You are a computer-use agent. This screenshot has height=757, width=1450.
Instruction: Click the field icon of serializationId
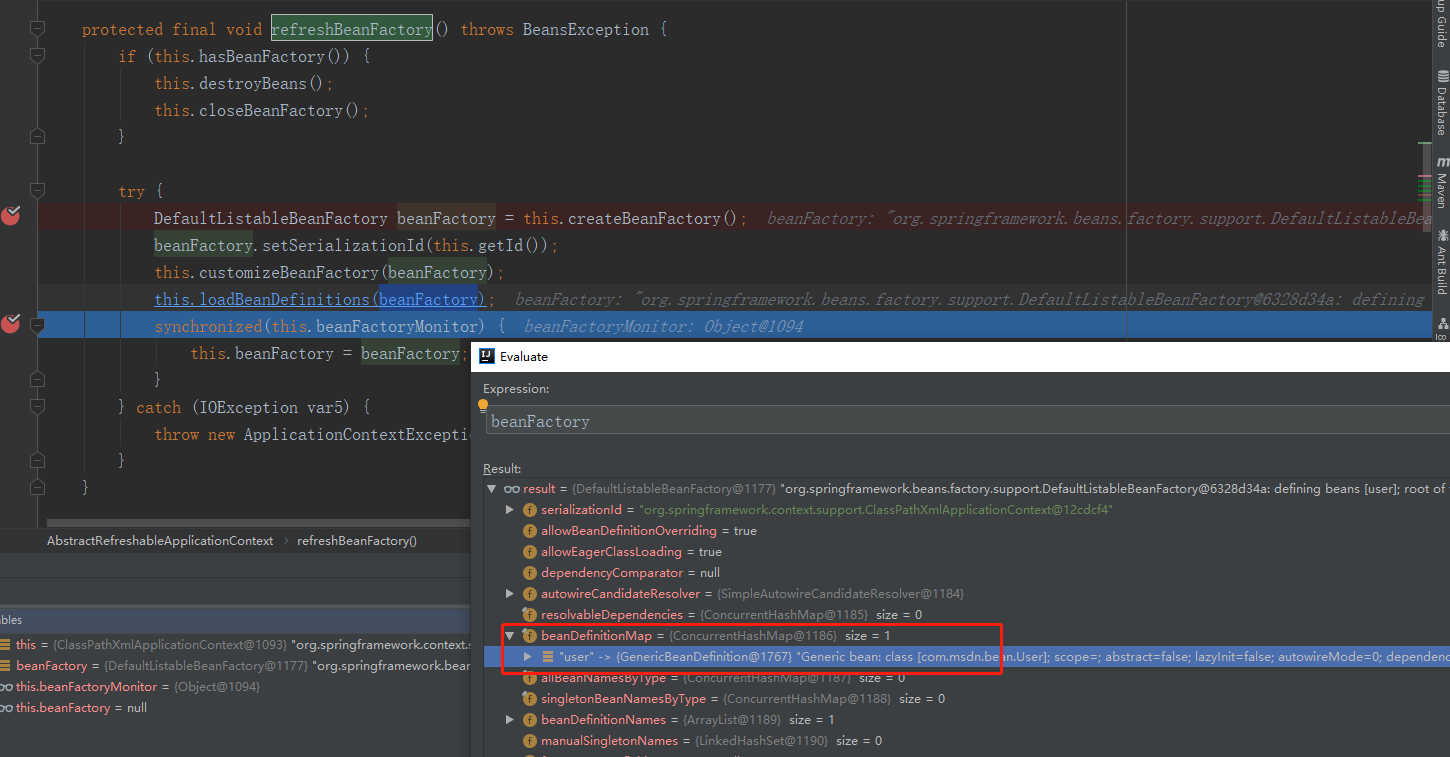(529, 510)
